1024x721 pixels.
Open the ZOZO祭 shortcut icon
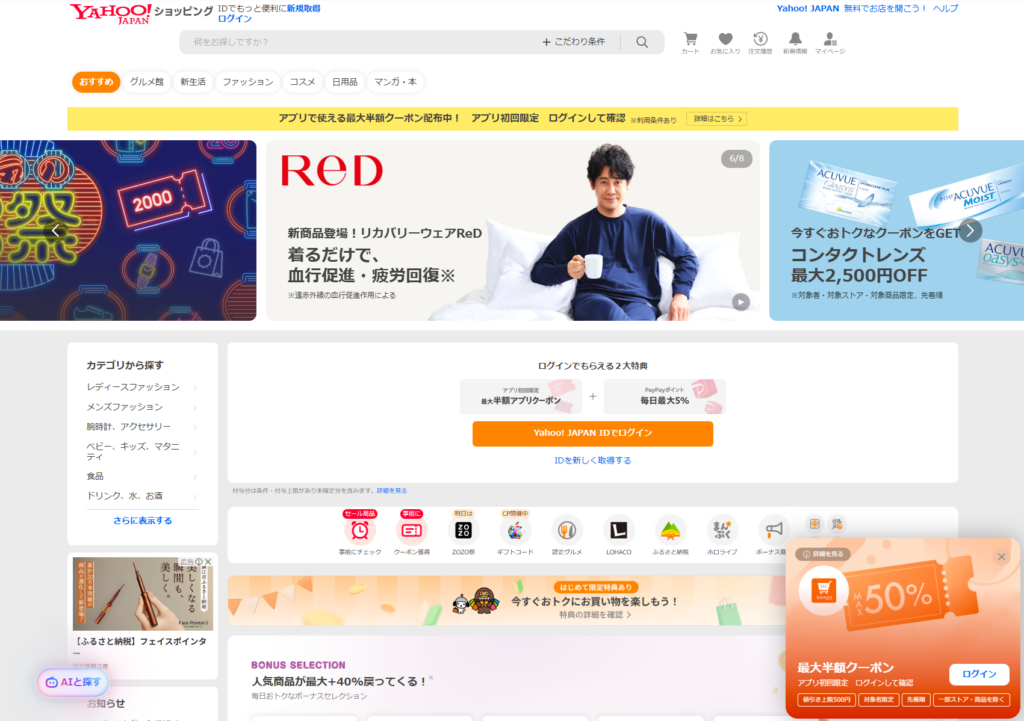[x=463, y=531]
